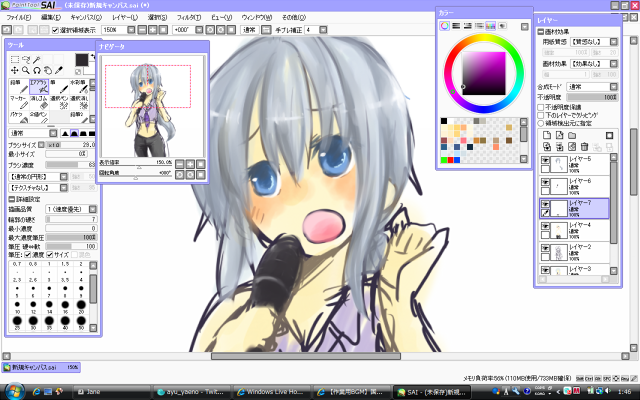
Task: Click Windows Start orb
Action: click(x=15, y=391)
